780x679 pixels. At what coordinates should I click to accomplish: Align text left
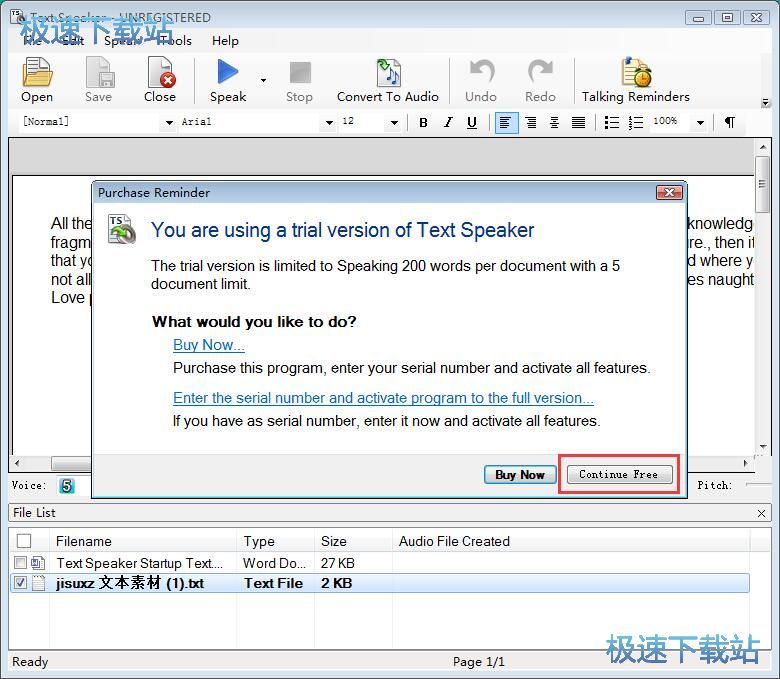[x=506, y=122]
